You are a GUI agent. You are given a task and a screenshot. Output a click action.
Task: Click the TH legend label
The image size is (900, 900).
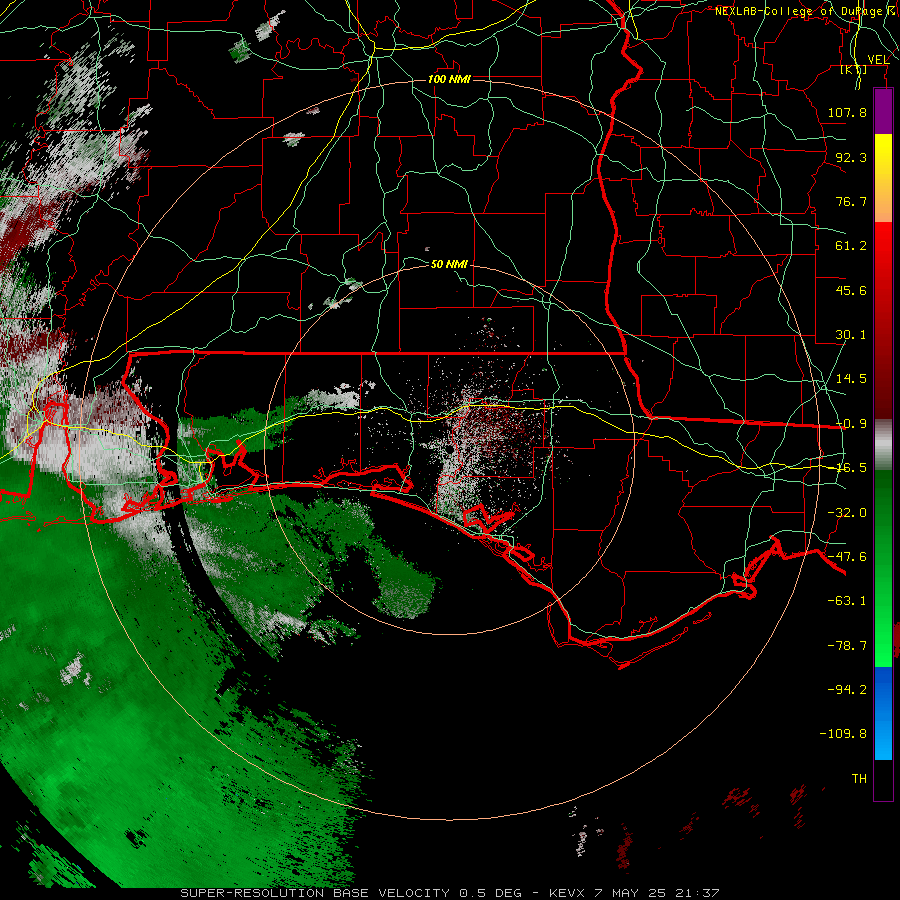pos(859,779)
